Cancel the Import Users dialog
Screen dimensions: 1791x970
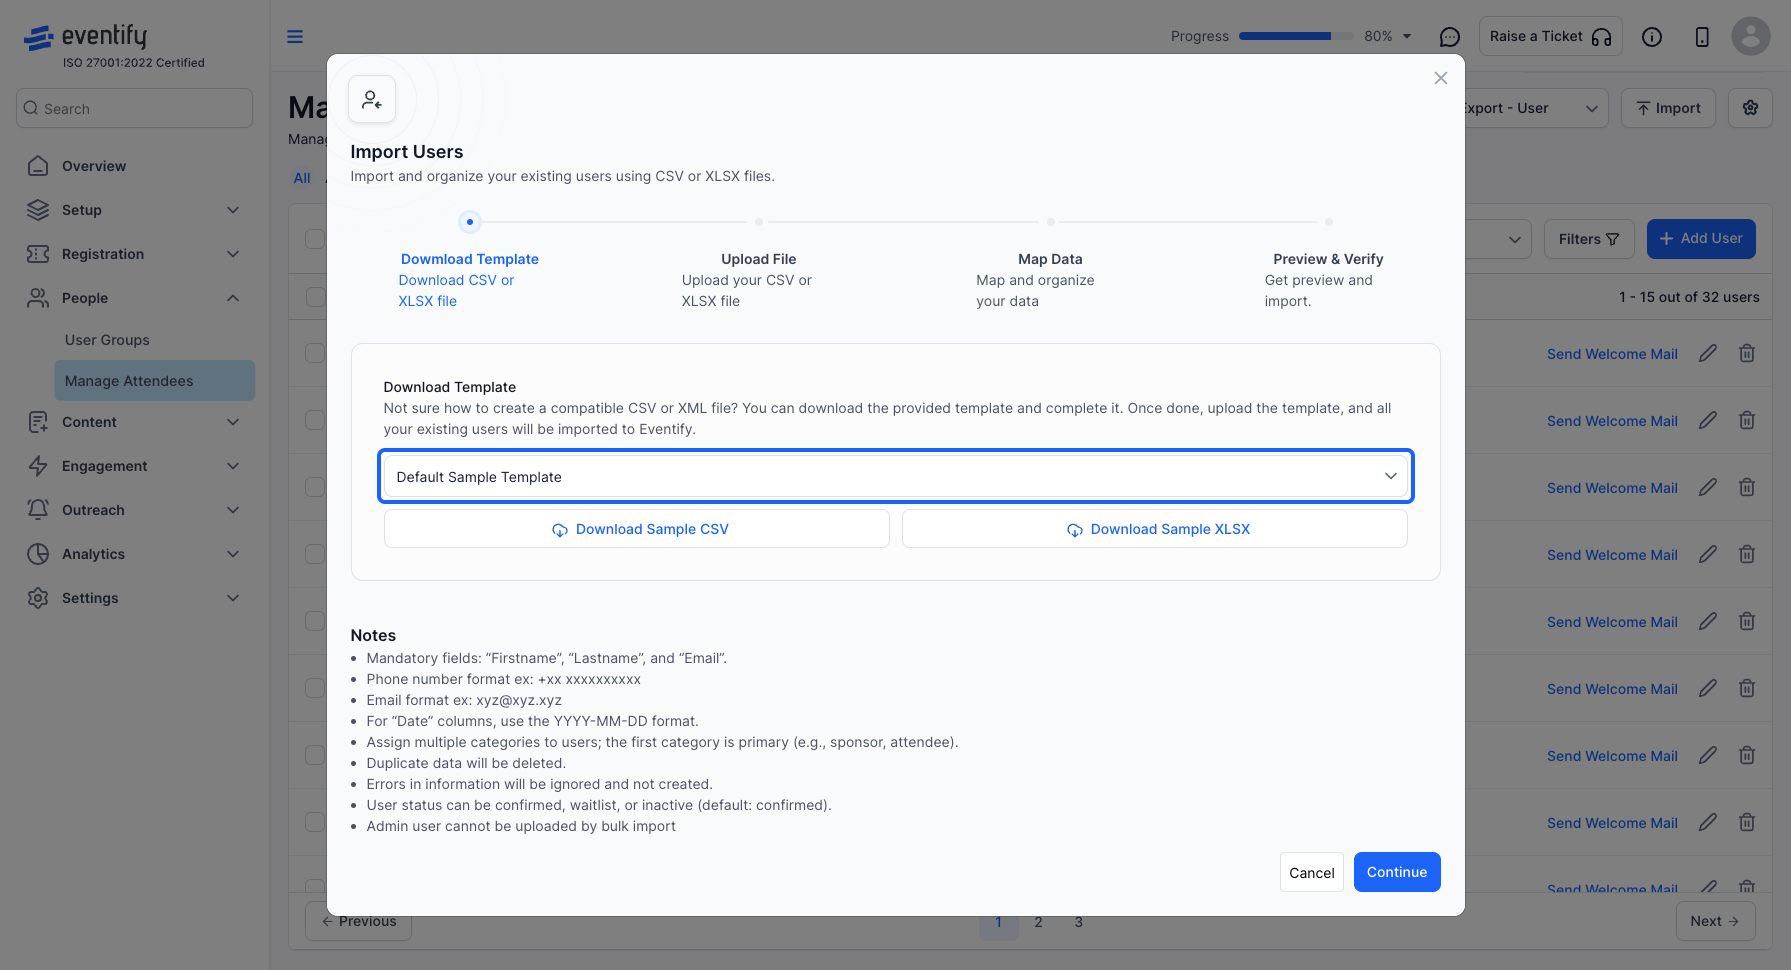coord(1312,872)
